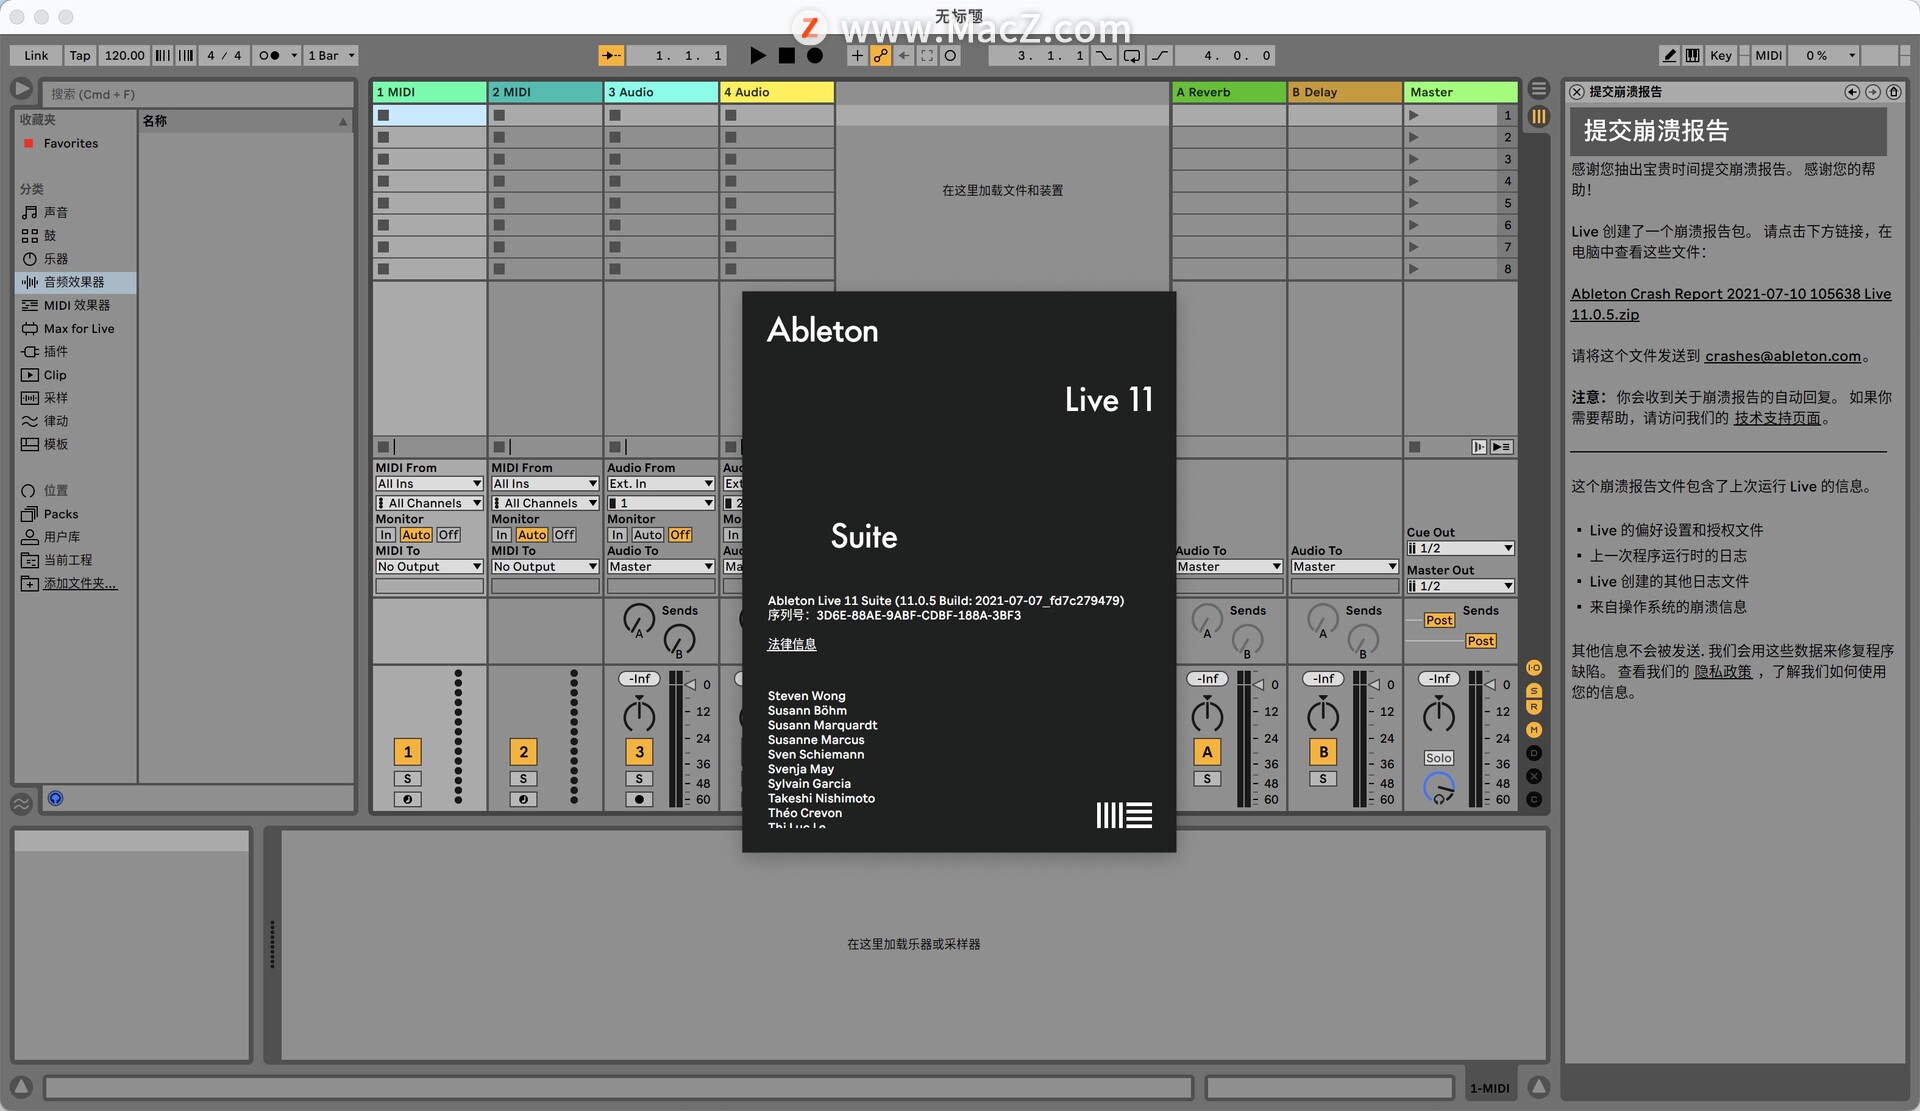Select the A Reverb return track header
Viewport: 1920px width, 1111px height.
pos(1229,92)
